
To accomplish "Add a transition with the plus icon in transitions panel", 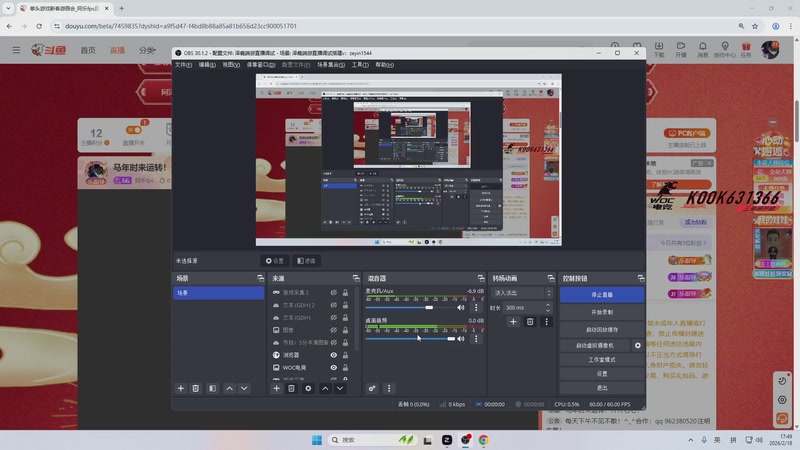I will 513,321.
